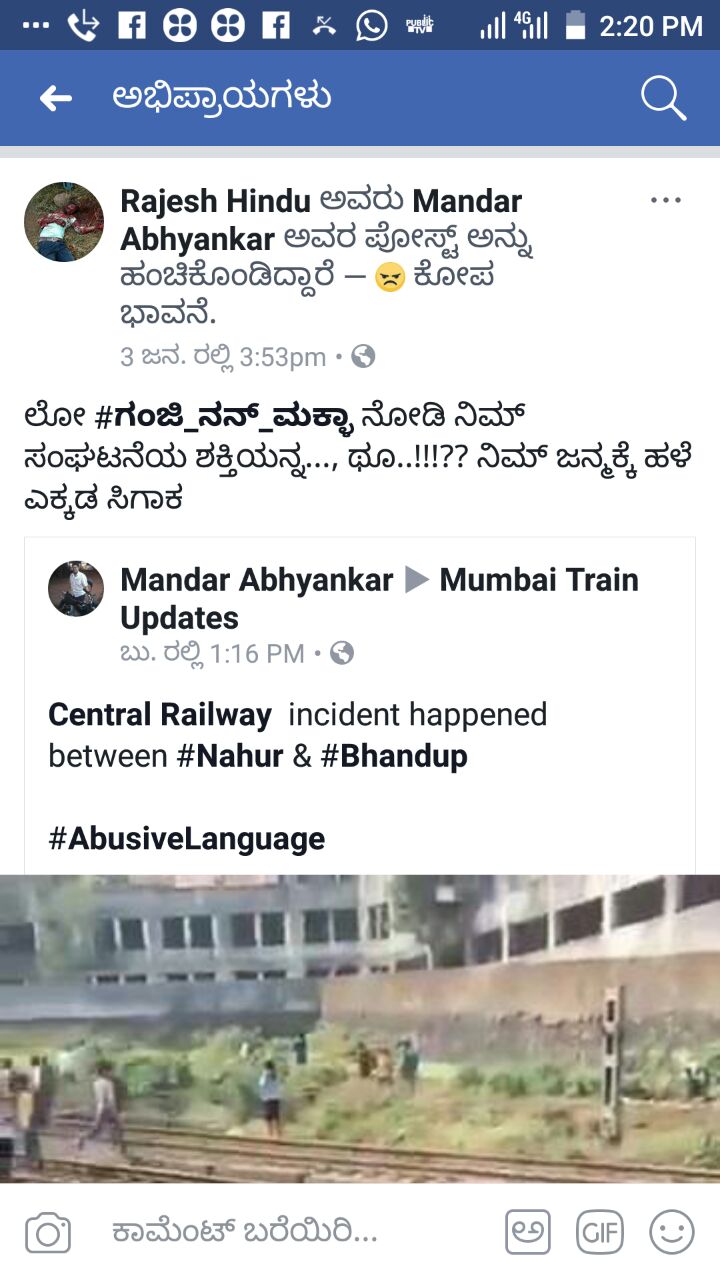This screenshot has width=720, height=1280.
Task: Tap Mandar Abhyankar avatar in shared post
Action: point(76,589)
